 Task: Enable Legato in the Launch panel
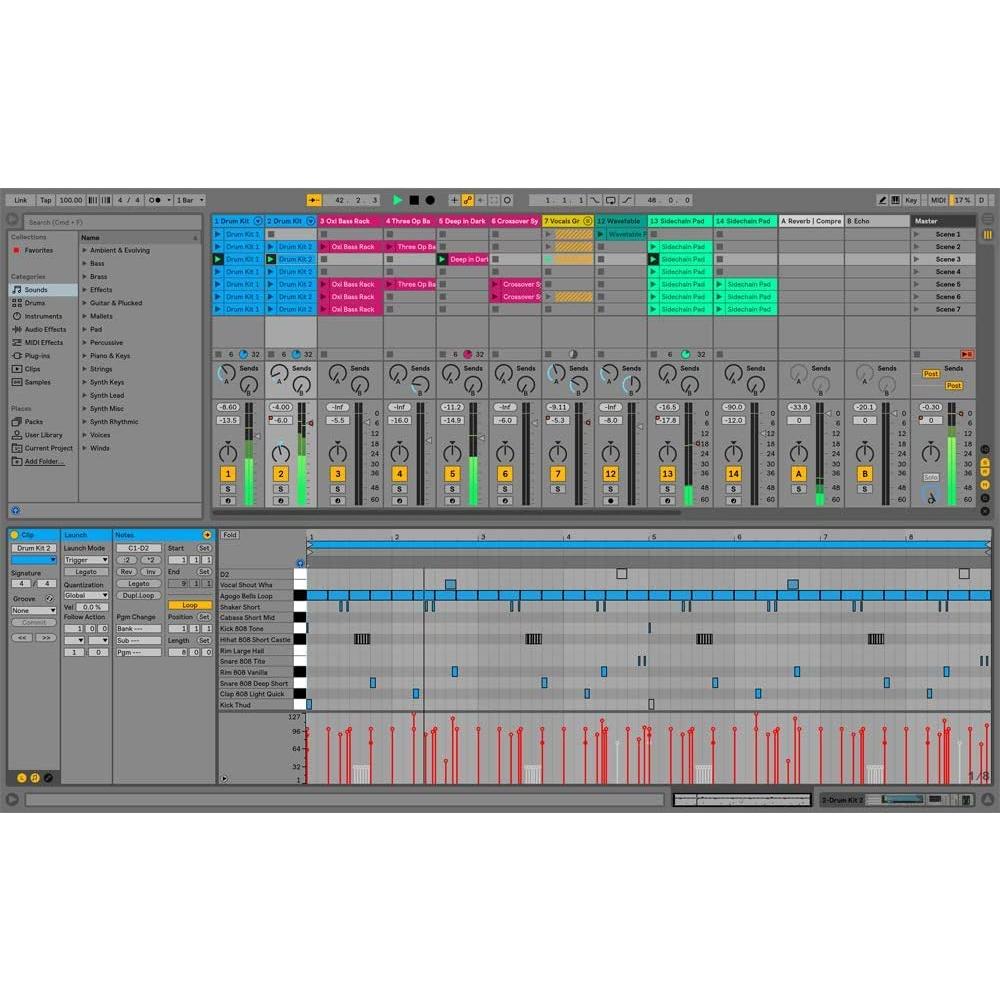[x=86, y=572]
